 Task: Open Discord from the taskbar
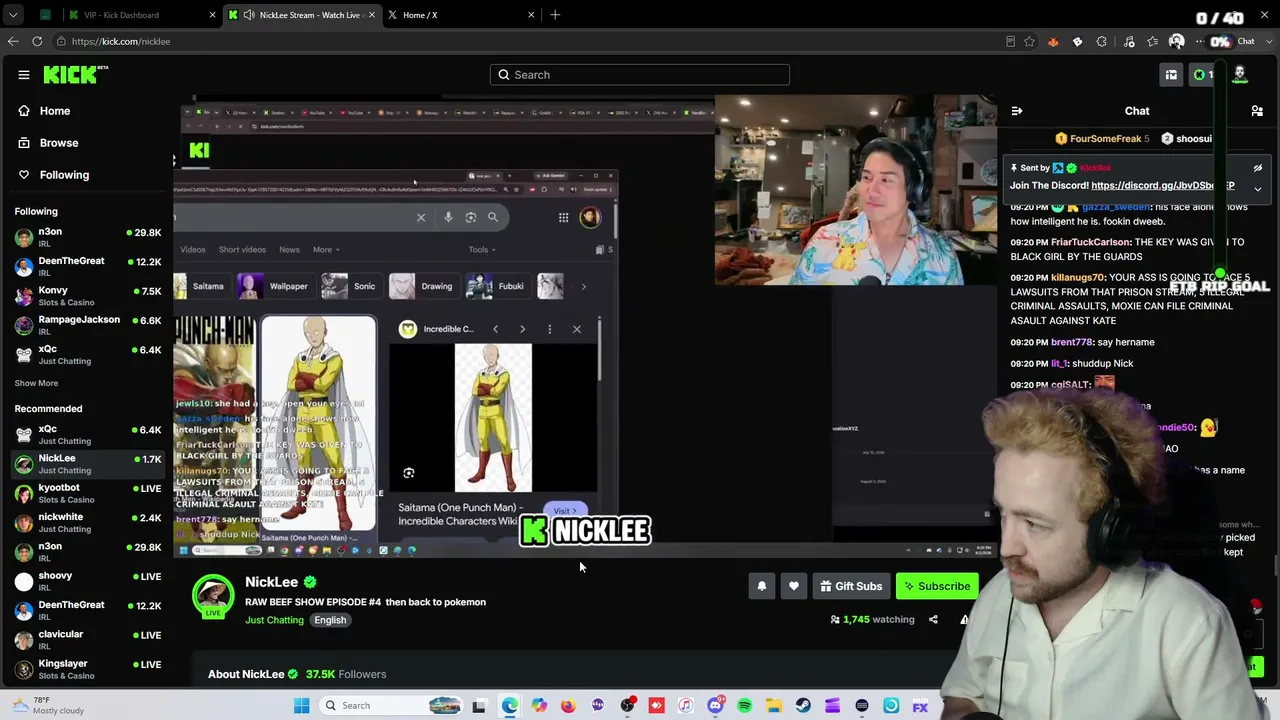tap(715, 706)
